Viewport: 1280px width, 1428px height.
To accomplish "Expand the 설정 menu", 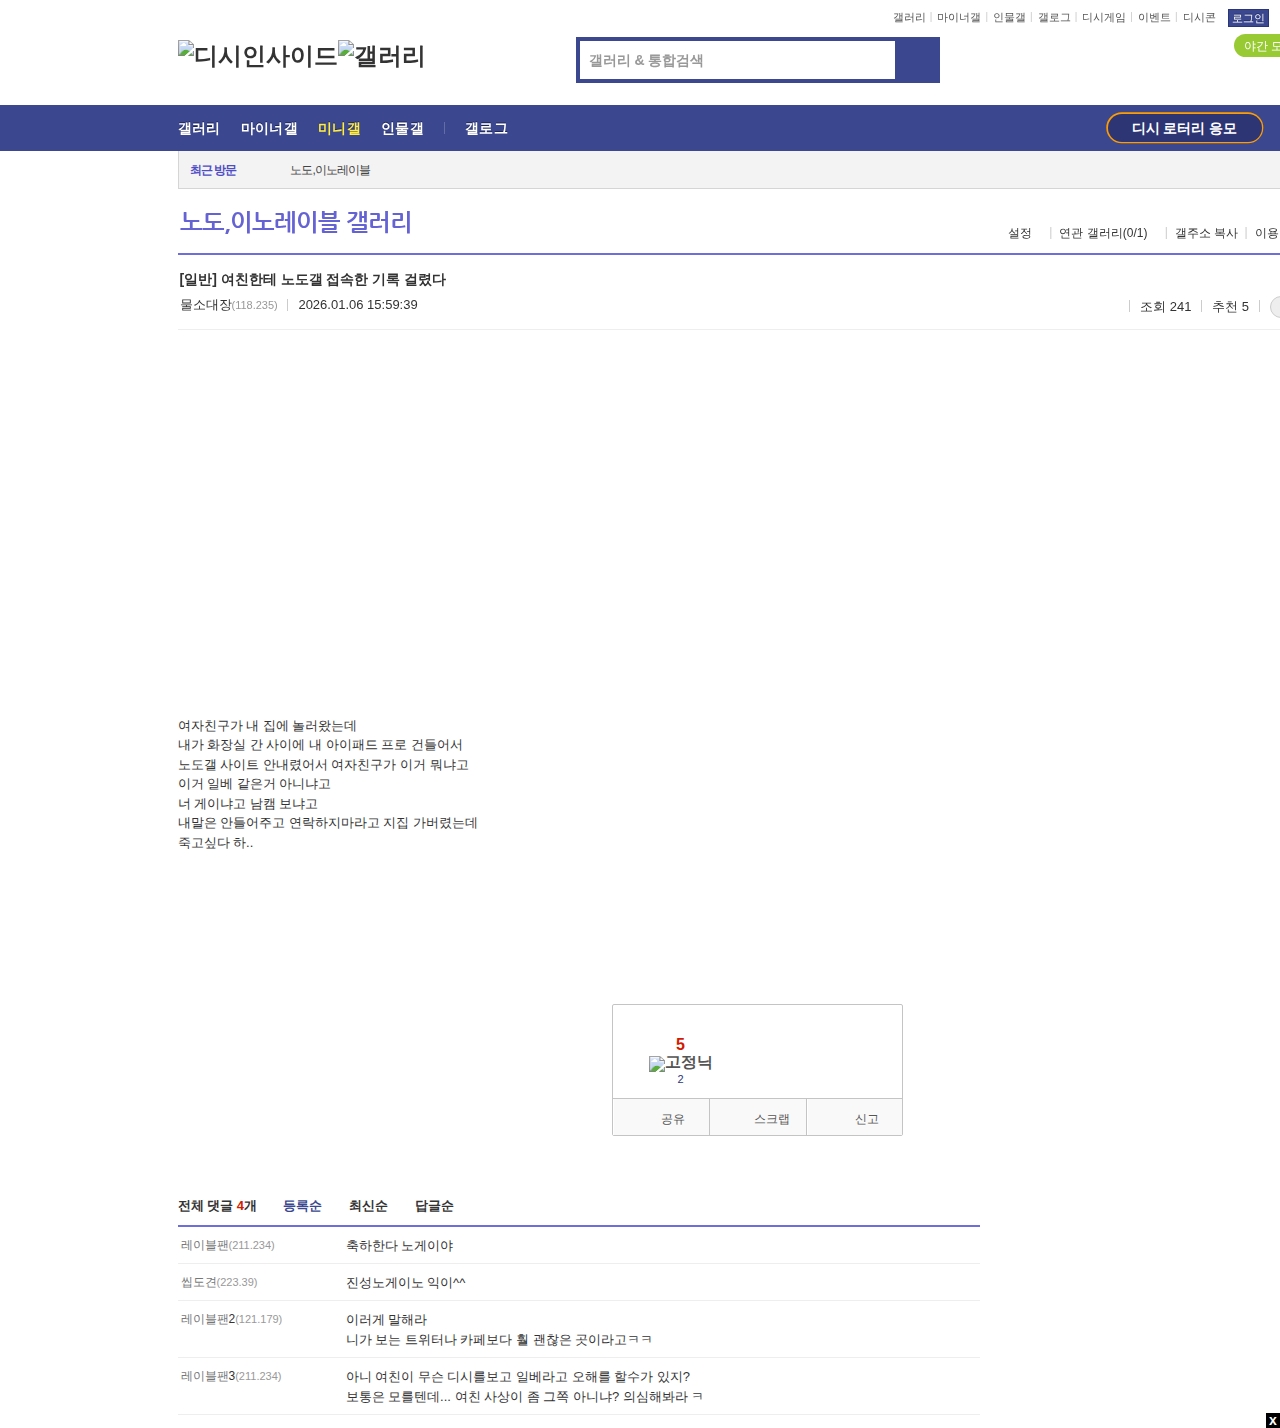I will coord(1019,233).
